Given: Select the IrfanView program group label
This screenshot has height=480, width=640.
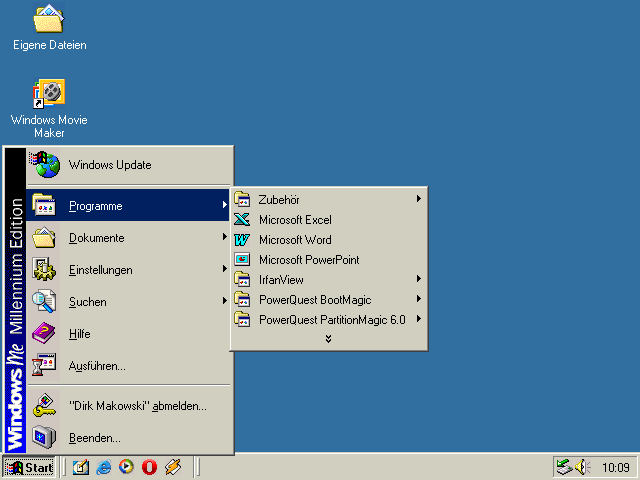Looking at the screenshot, I should pyautogui.click(x=281, y=280).
